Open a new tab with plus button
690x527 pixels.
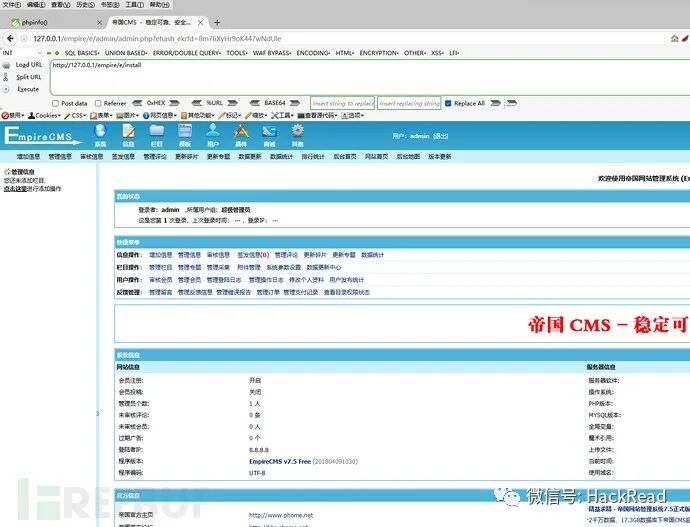[217, 22]
